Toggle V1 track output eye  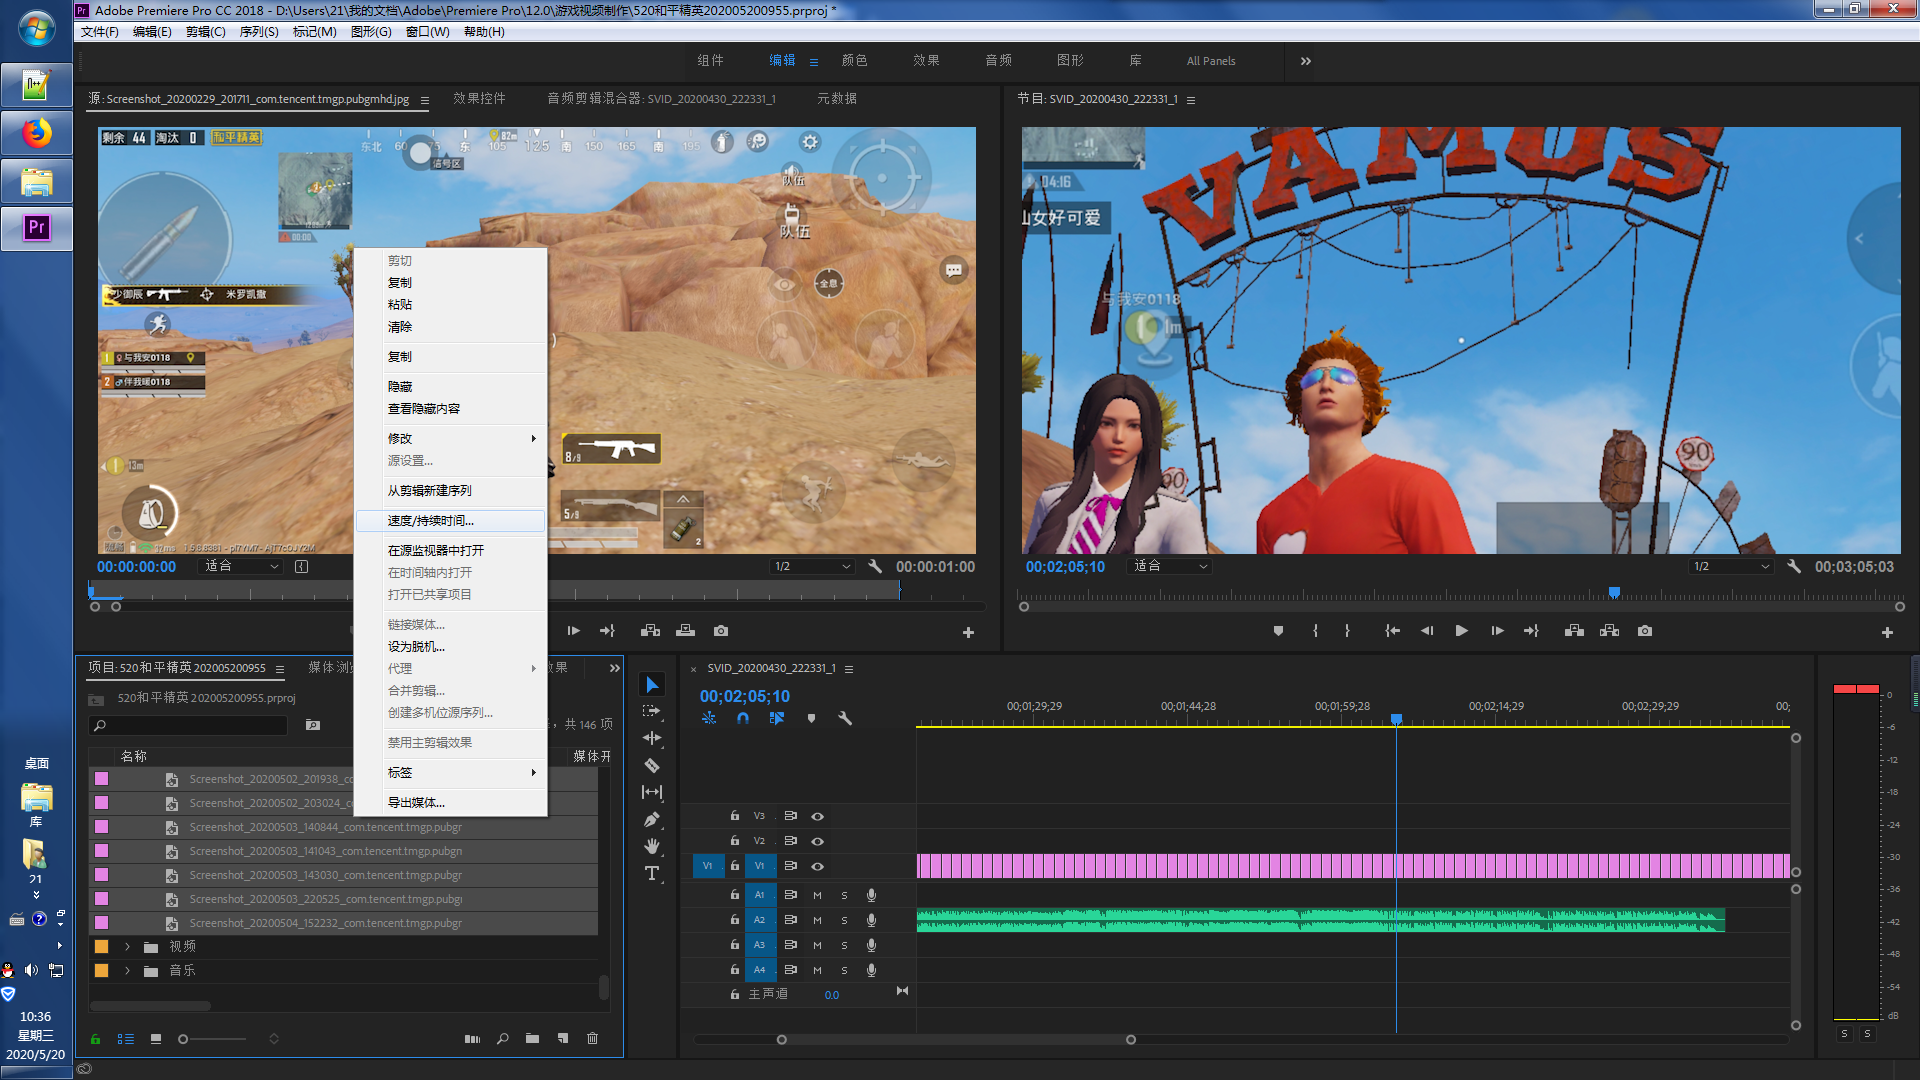pyautogui.click(x=817, y=866)
